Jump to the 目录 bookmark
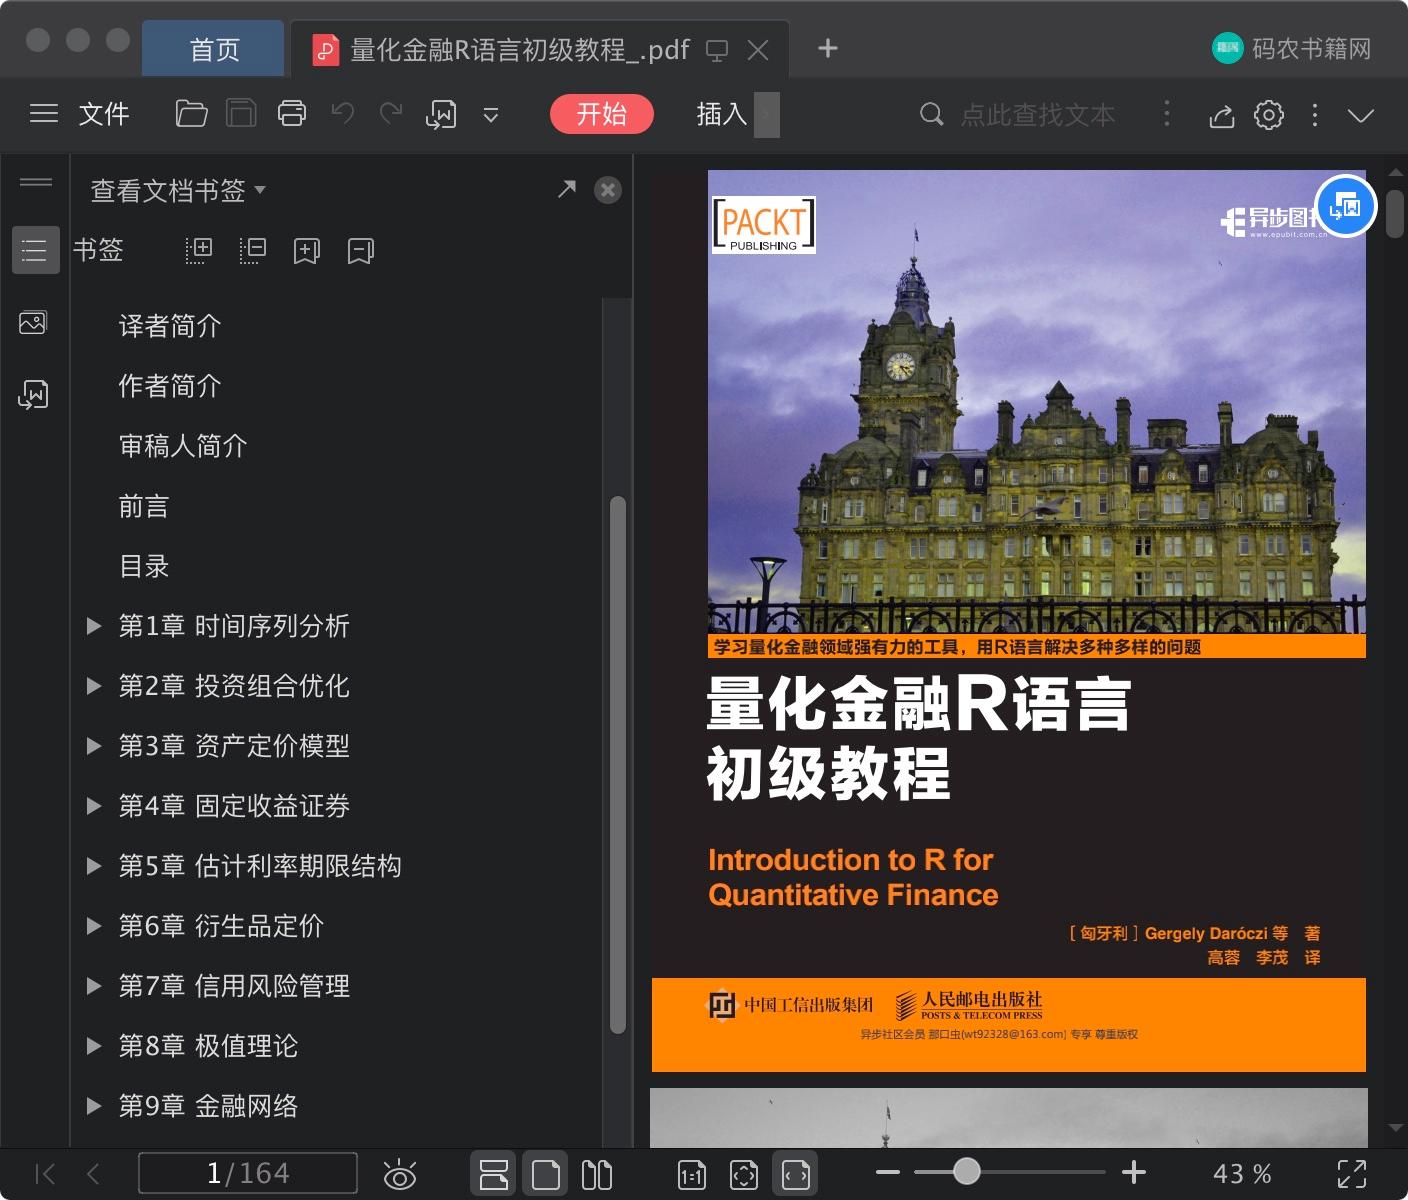Screen dimensions: 1408x1200 144,566
